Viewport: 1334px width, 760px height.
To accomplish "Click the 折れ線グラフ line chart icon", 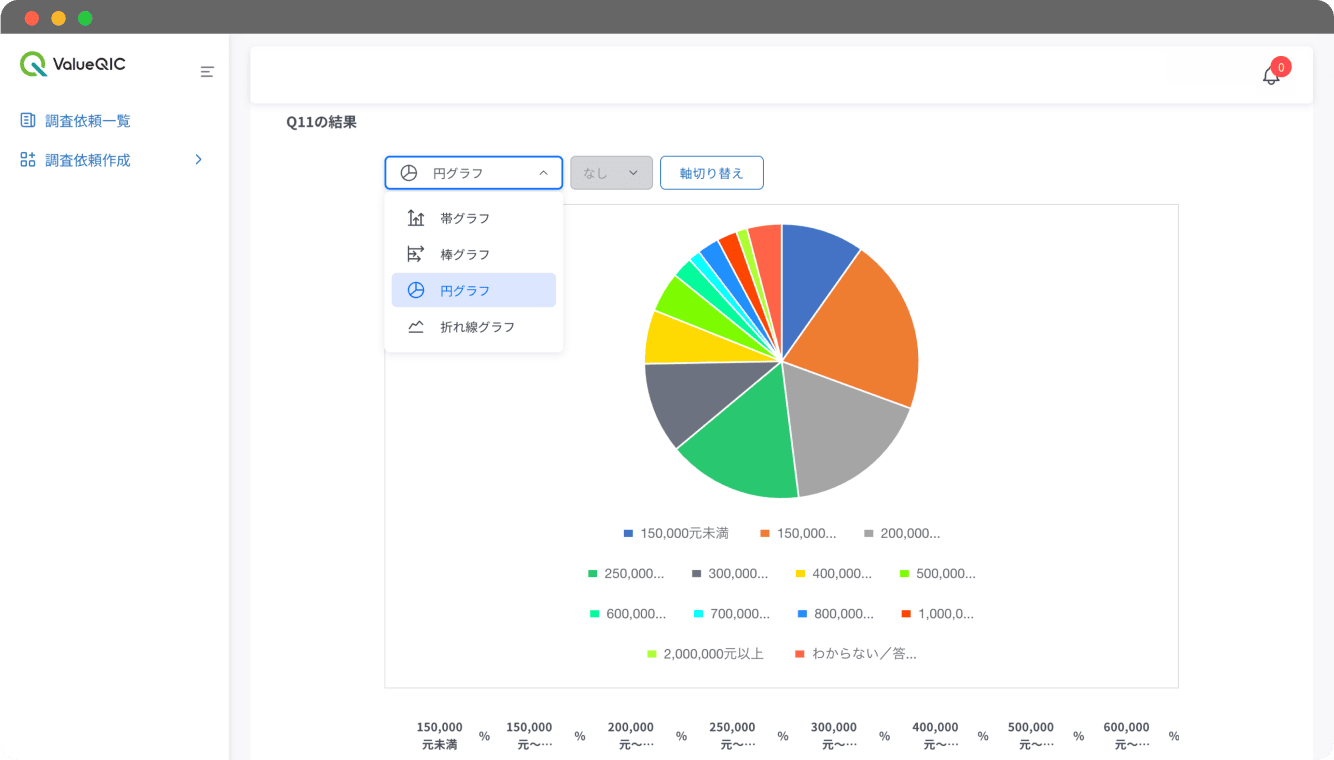I will click(416, 327).
